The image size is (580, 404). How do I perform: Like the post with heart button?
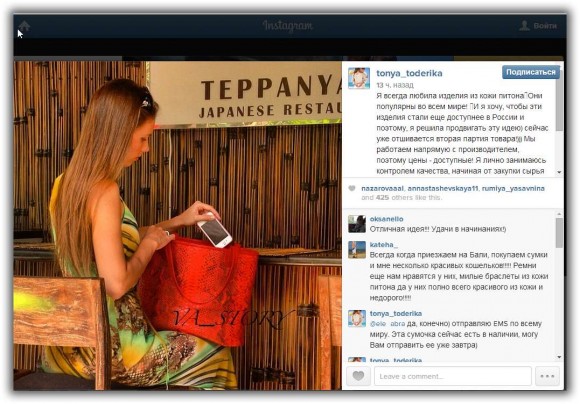point(358,376)
